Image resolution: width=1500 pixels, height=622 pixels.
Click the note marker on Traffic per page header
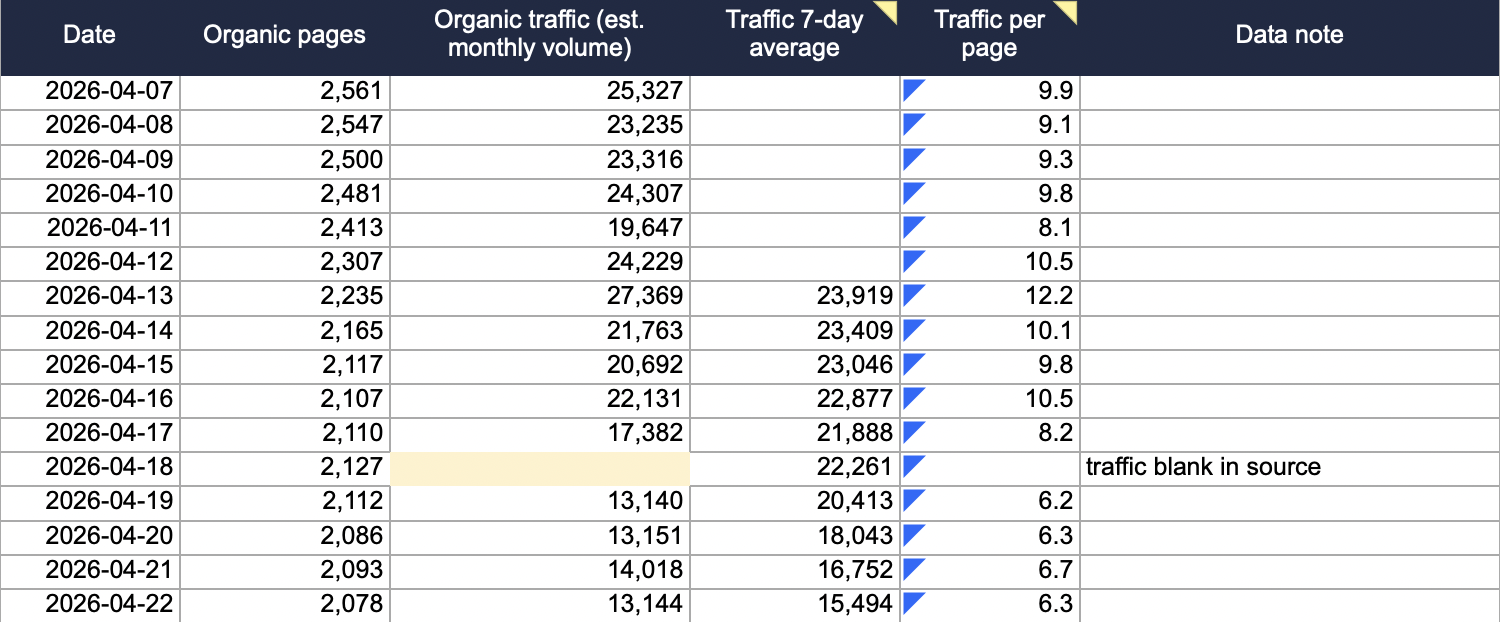point(1067,12)
